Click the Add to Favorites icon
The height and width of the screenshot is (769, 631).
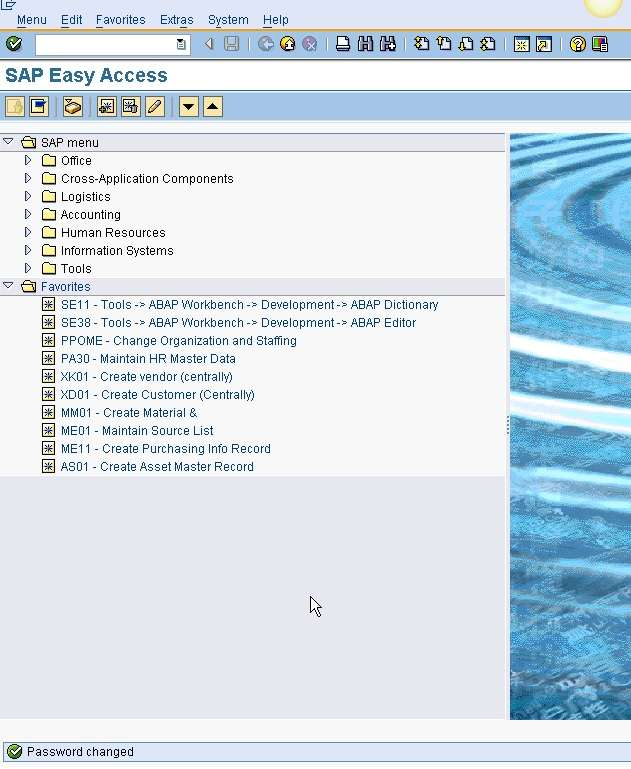(106, 106)
